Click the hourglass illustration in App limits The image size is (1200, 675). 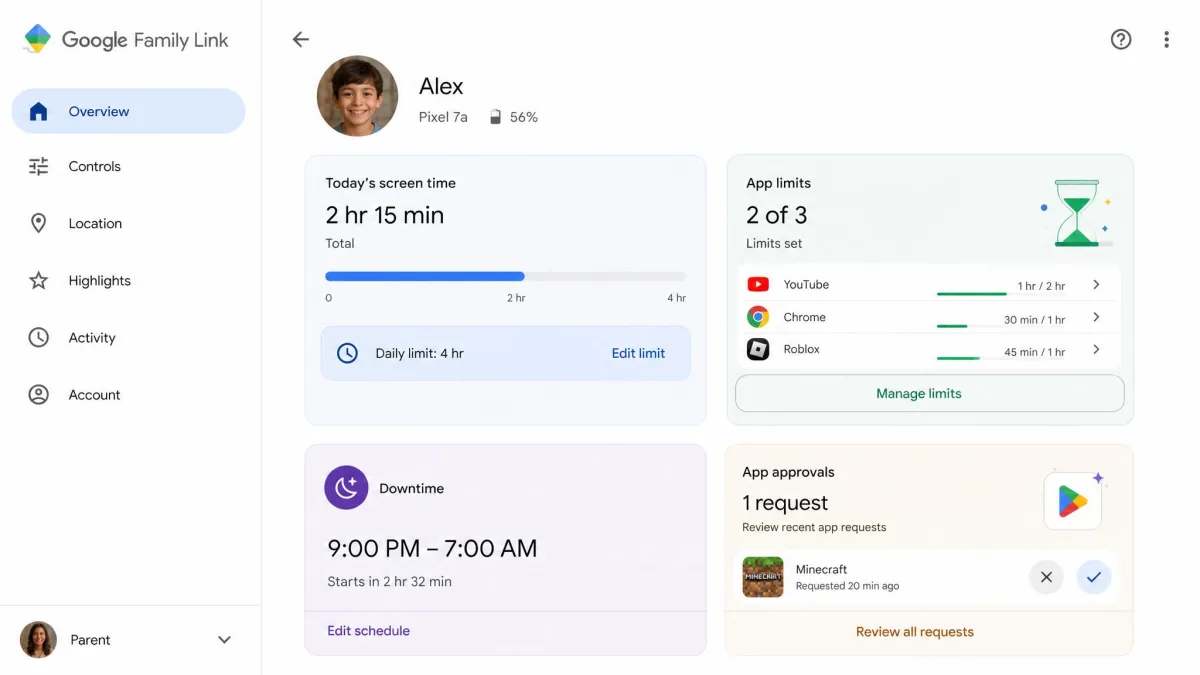[1076, 213]
